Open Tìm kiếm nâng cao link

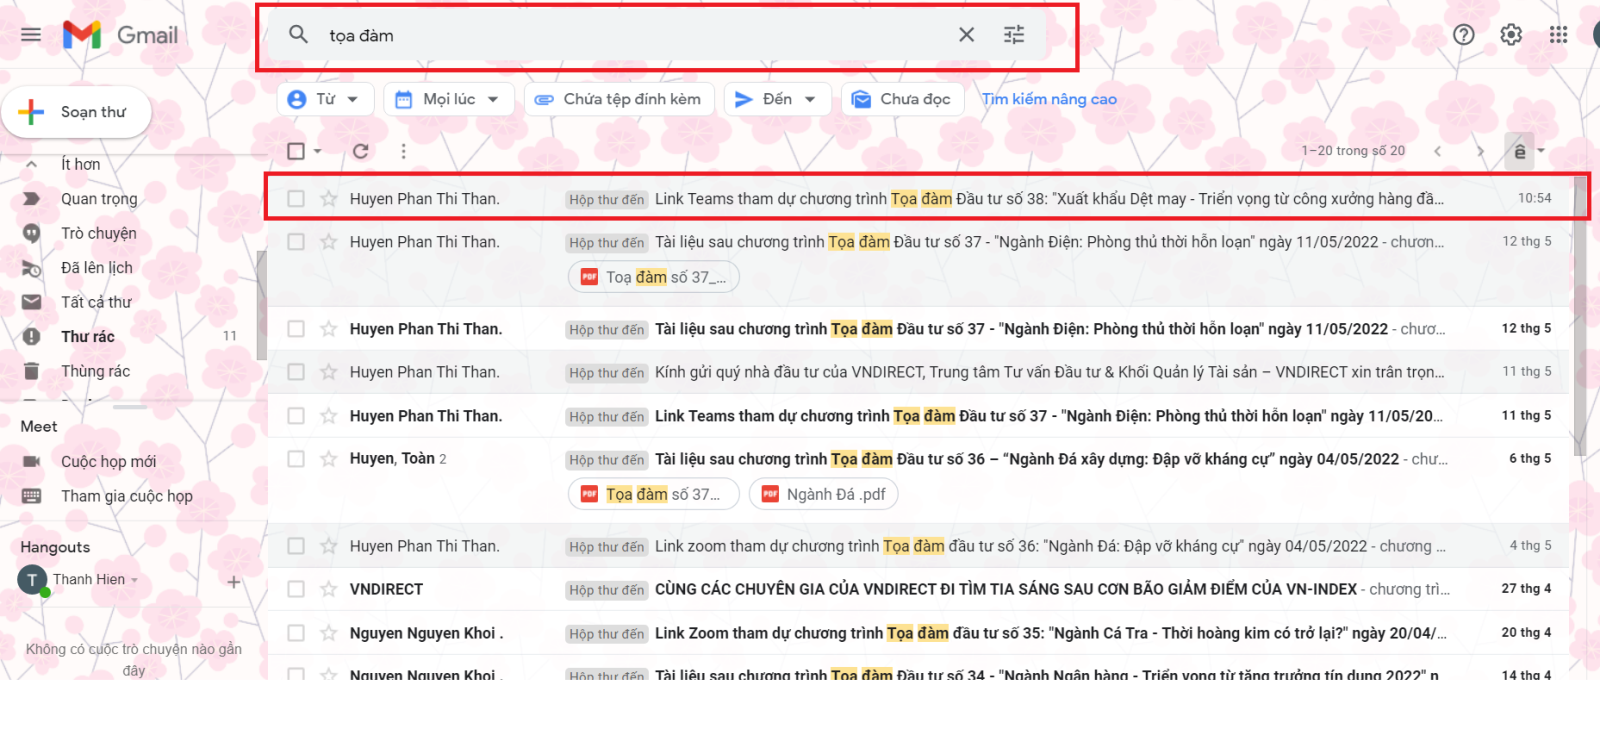[1049, 99]
